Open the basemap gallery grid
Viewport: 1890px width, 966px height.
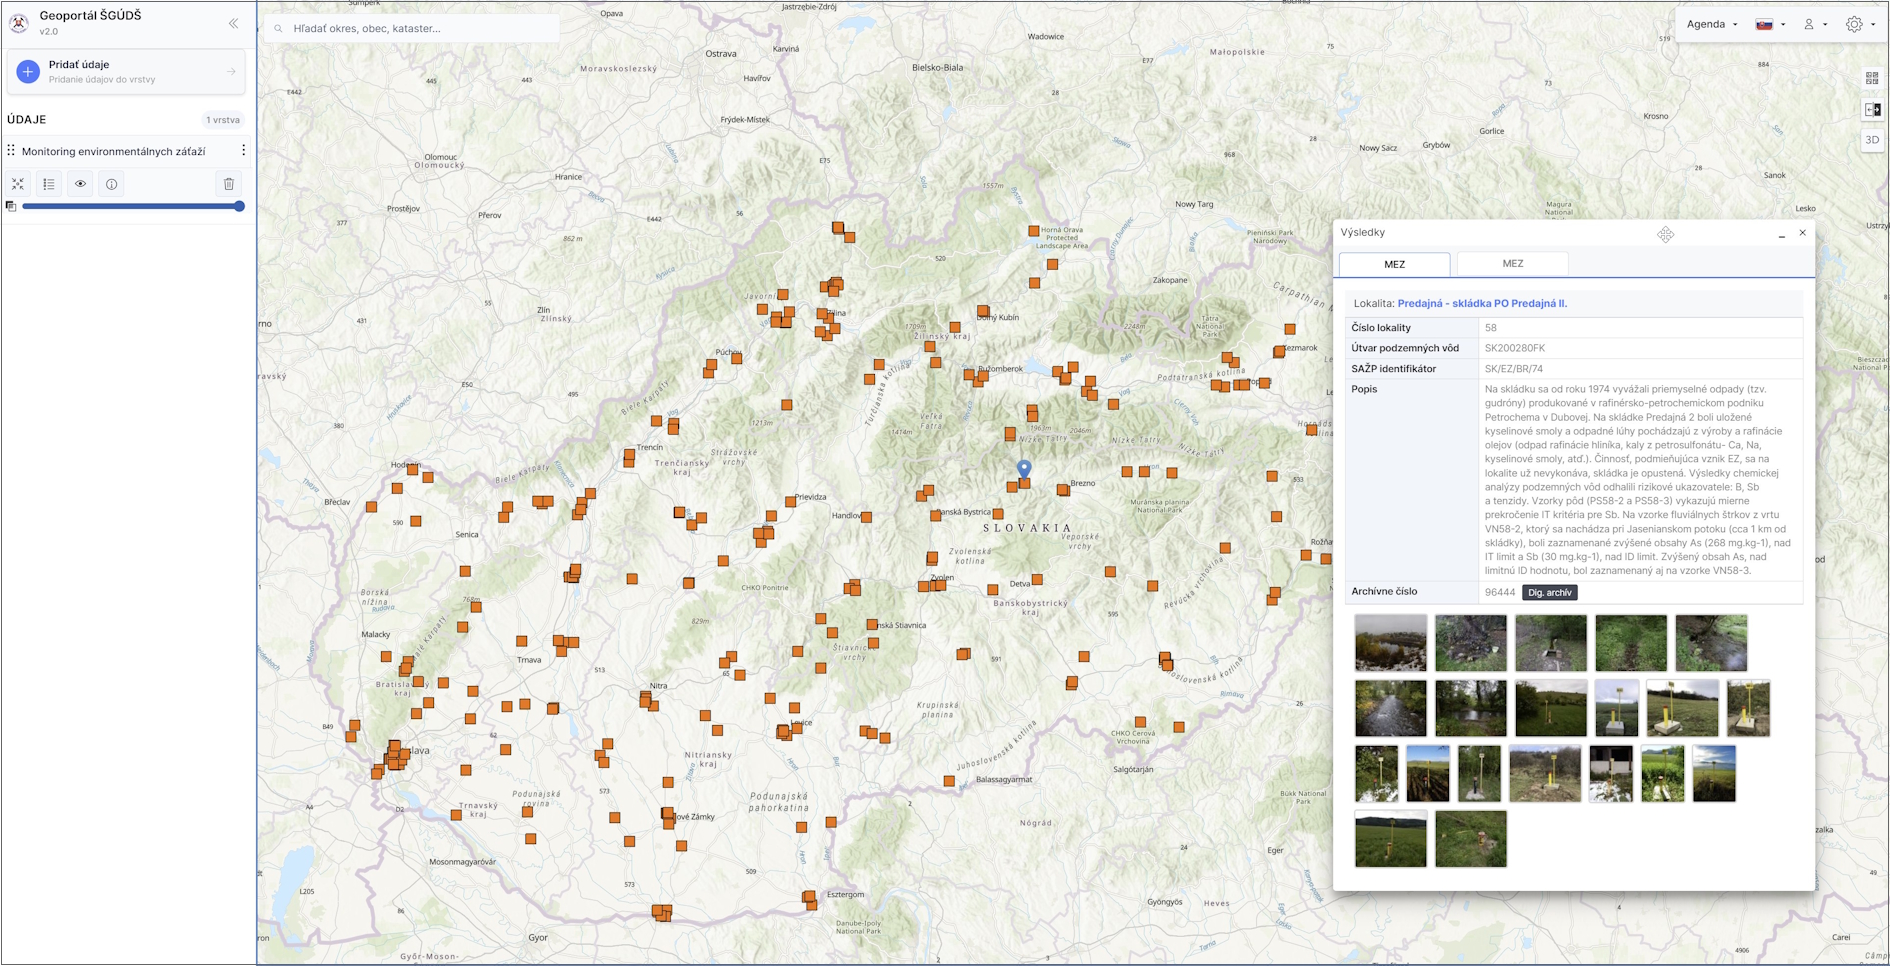[1872, 78]
